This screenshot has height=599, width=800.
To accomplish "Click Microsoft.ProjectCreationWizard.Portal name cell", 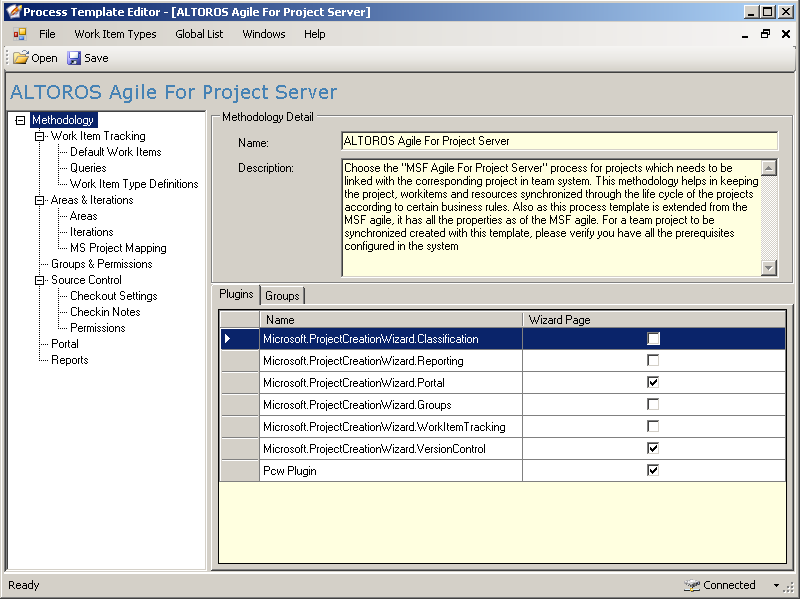I will pos(391,383).
